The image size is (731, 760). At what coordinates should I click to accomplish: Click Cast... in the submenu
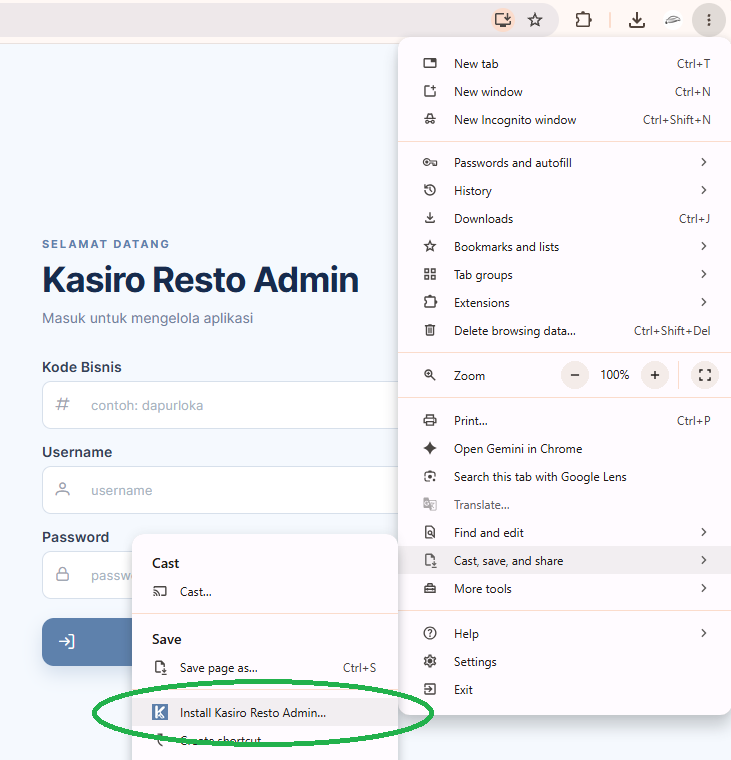point(265,592)
